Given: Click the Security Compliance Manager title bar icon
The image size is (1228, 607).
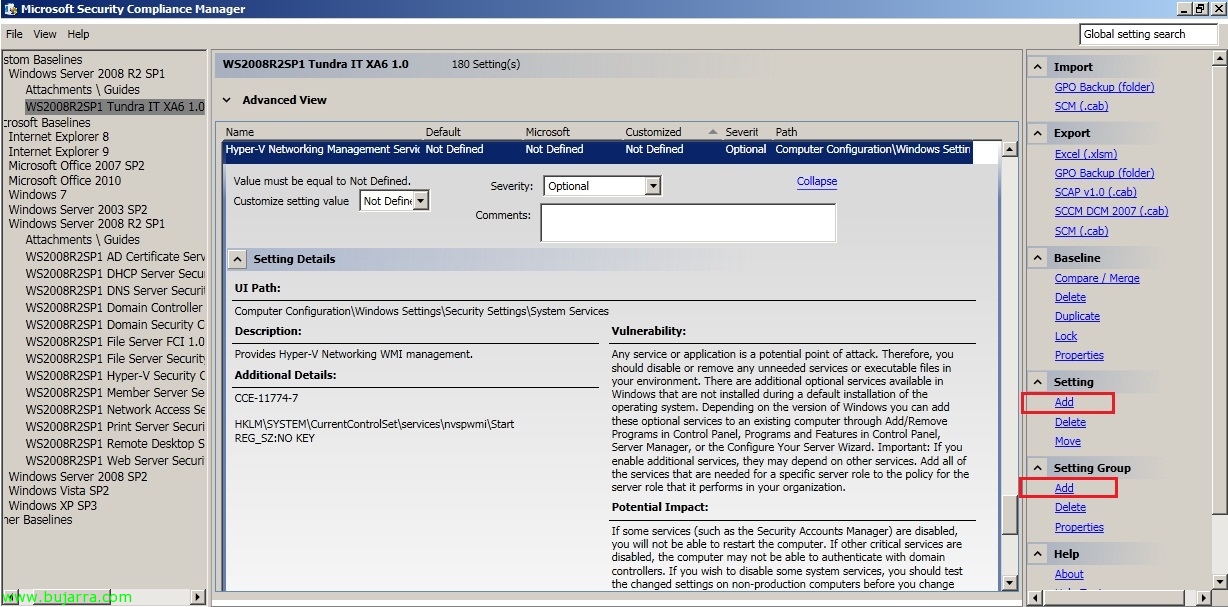Looking at the screenshot, I should tap(9, 9).
